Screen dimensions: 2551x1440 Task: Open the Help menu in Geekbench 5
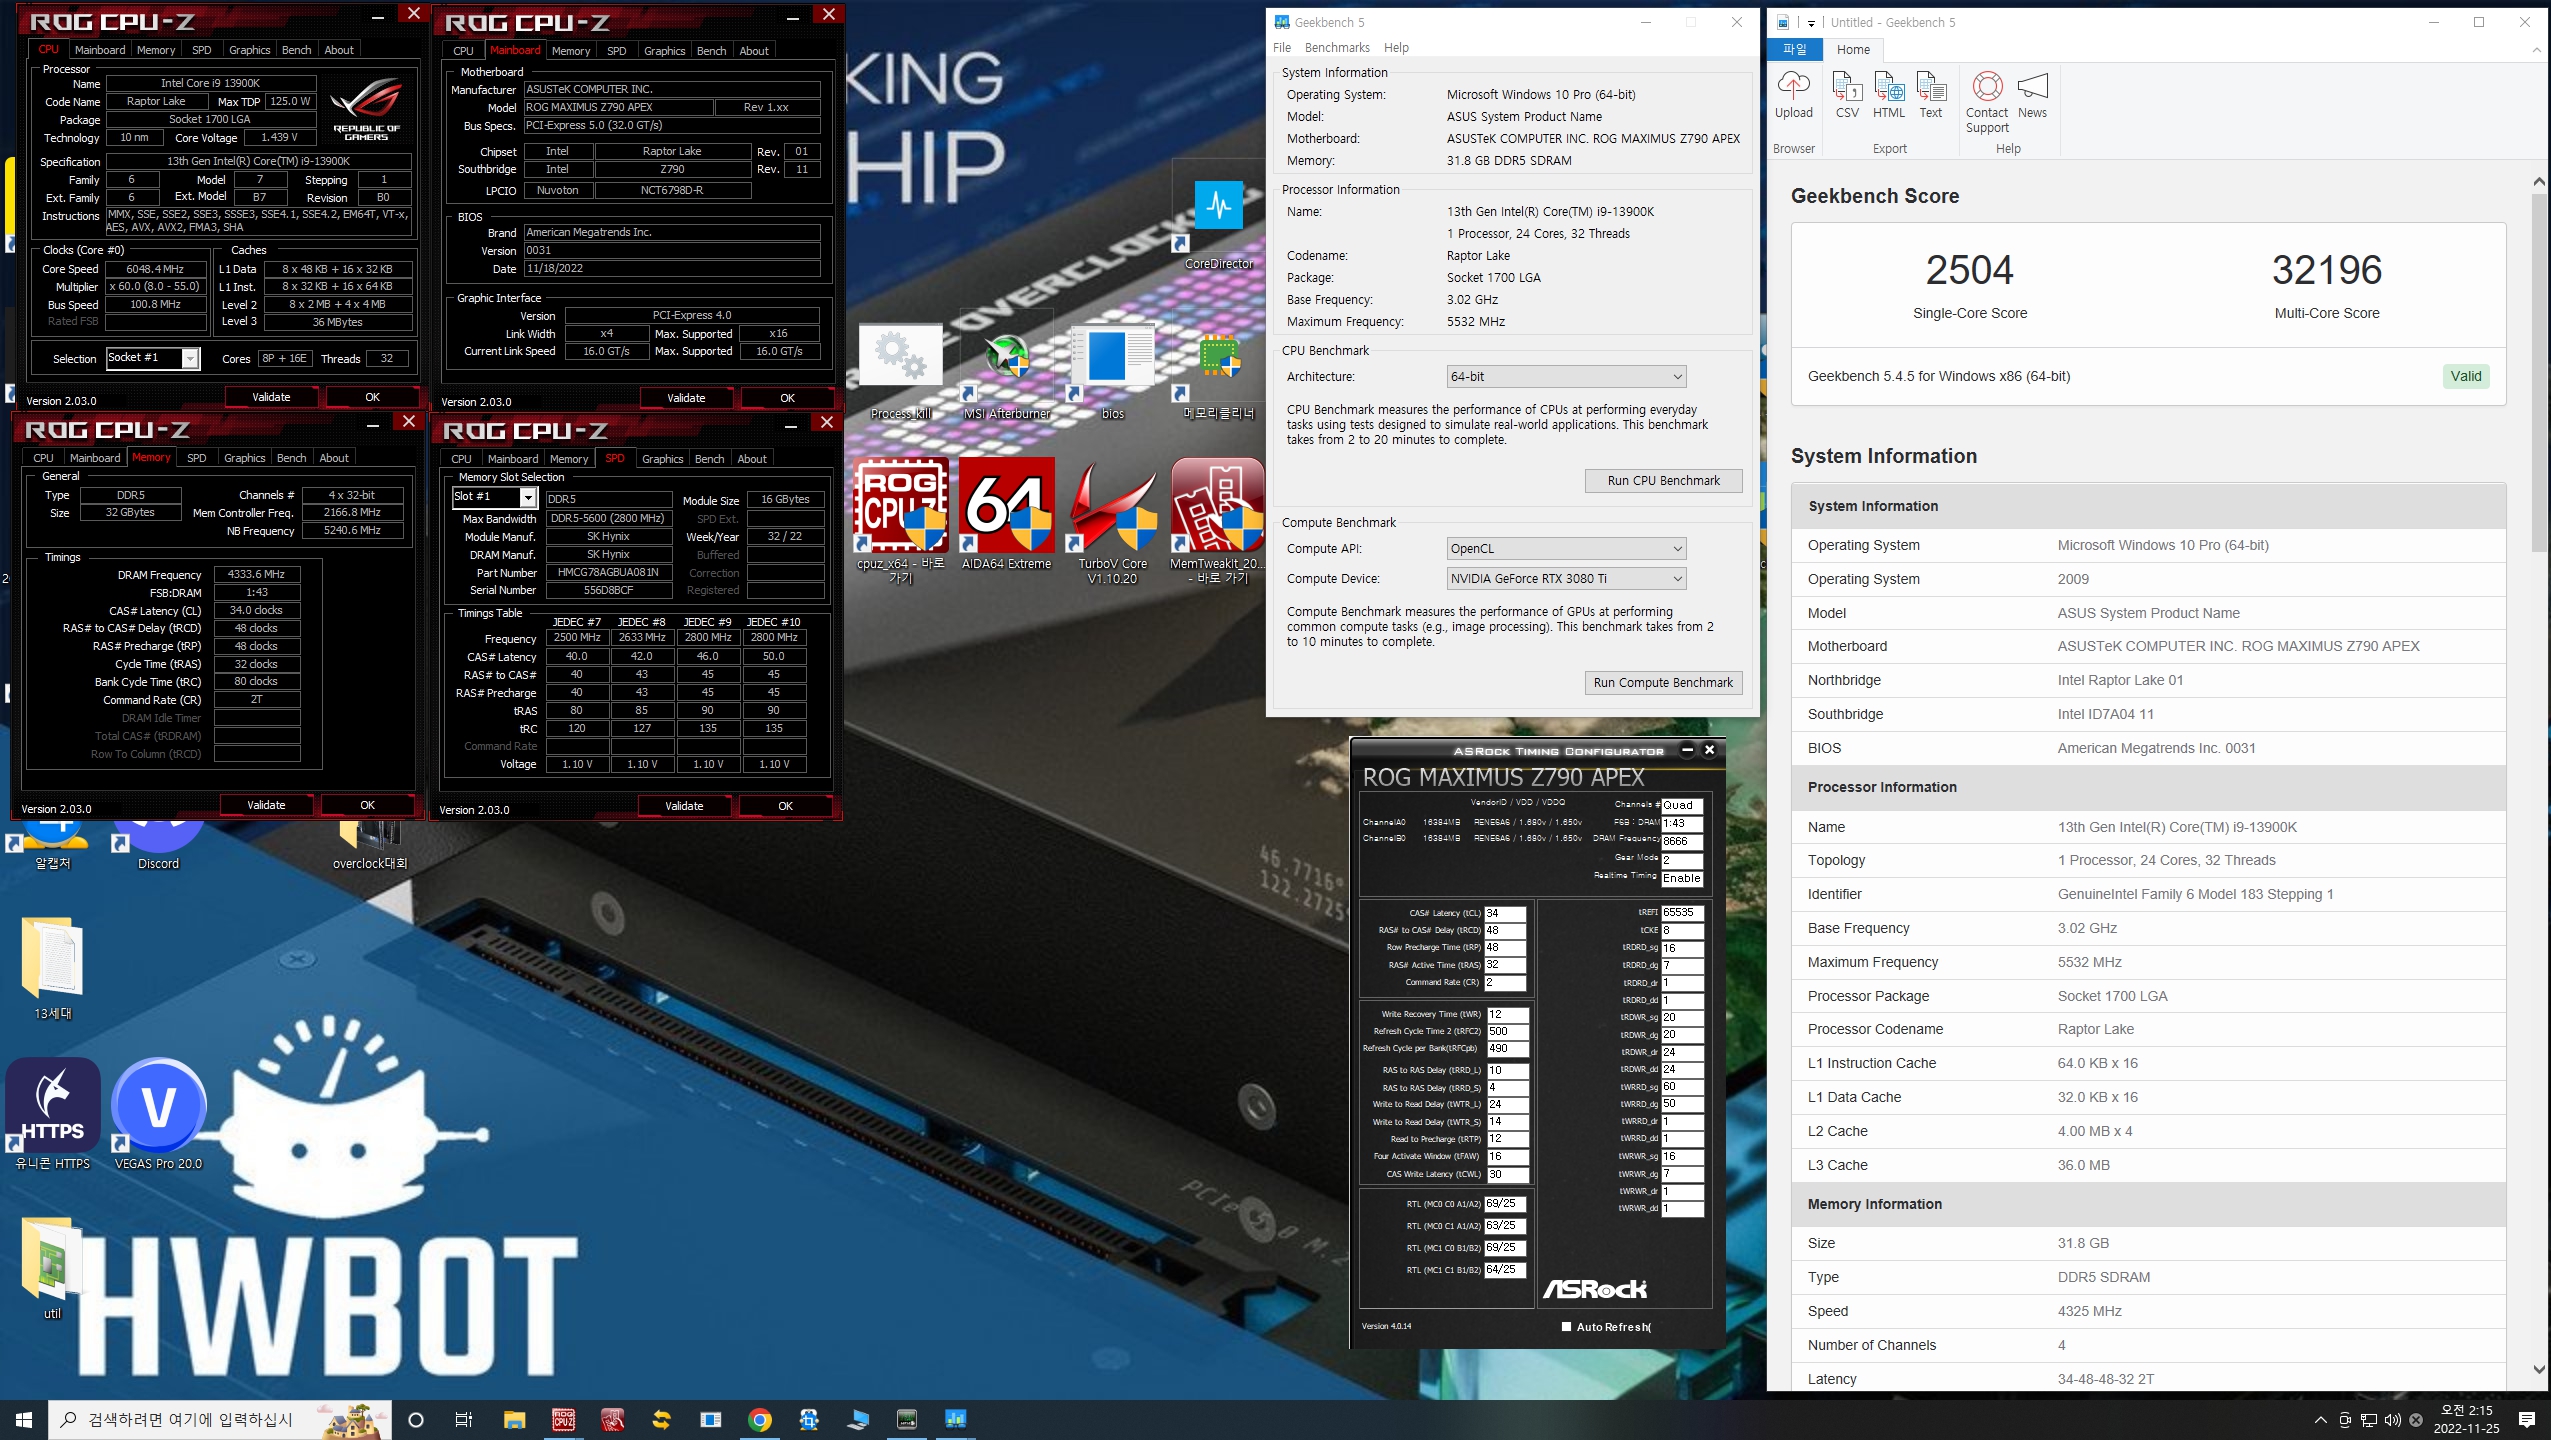tap(1396, 47)
